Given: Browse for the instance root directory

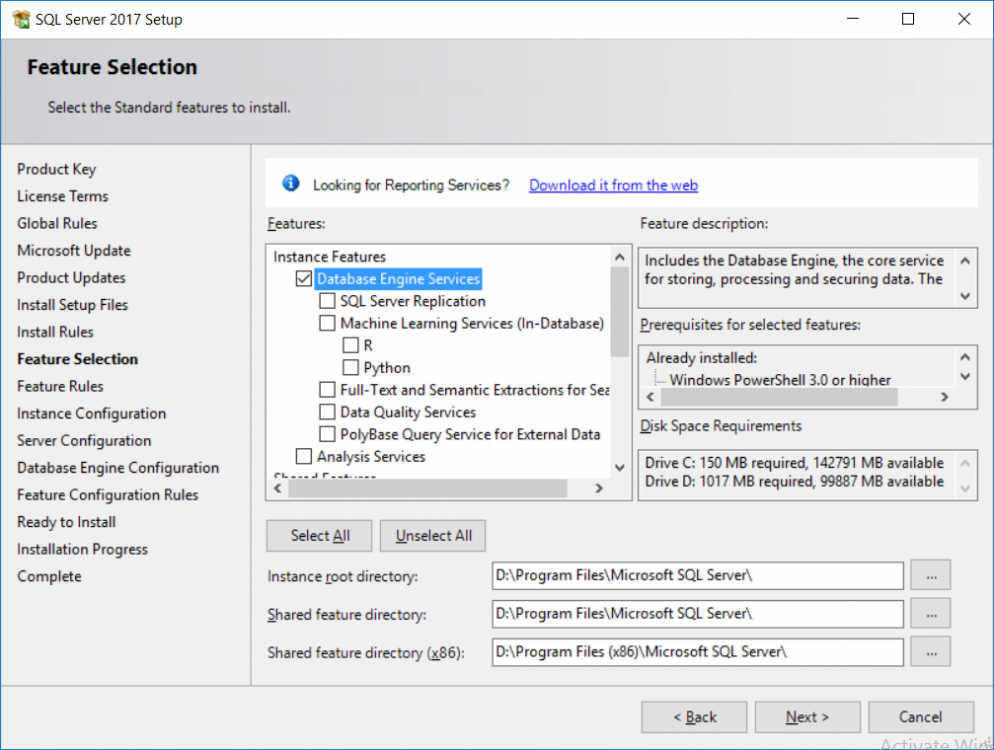Looking at the screenshot, I should pos(931,576).
